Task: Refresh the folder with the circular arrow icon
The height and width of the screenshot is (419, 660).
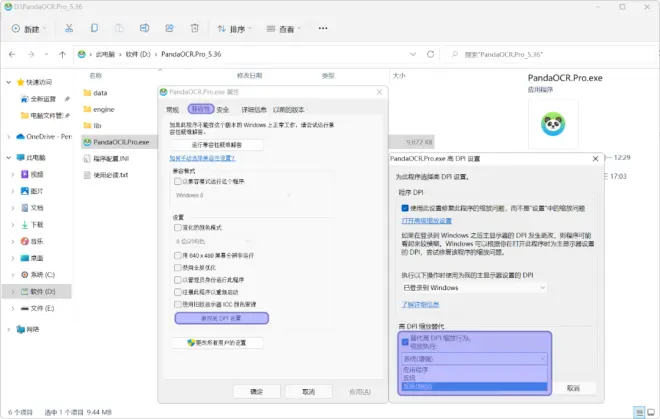Action: 430,54
